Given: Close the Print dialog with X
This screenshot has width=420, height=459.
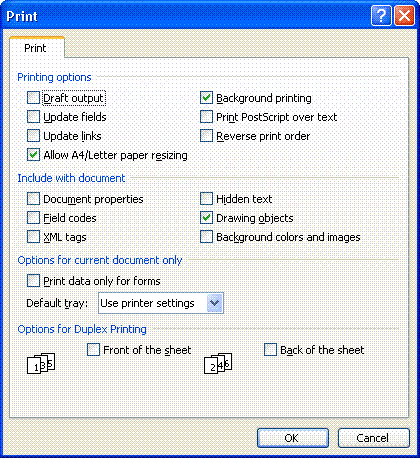Looking at the screenshot, I should point(404,16).
